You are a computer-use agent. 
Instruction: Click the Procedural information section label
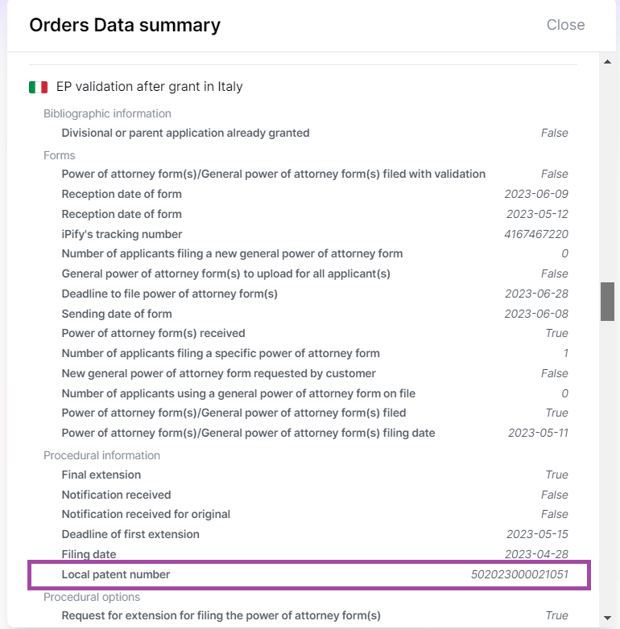coord(101,456)
